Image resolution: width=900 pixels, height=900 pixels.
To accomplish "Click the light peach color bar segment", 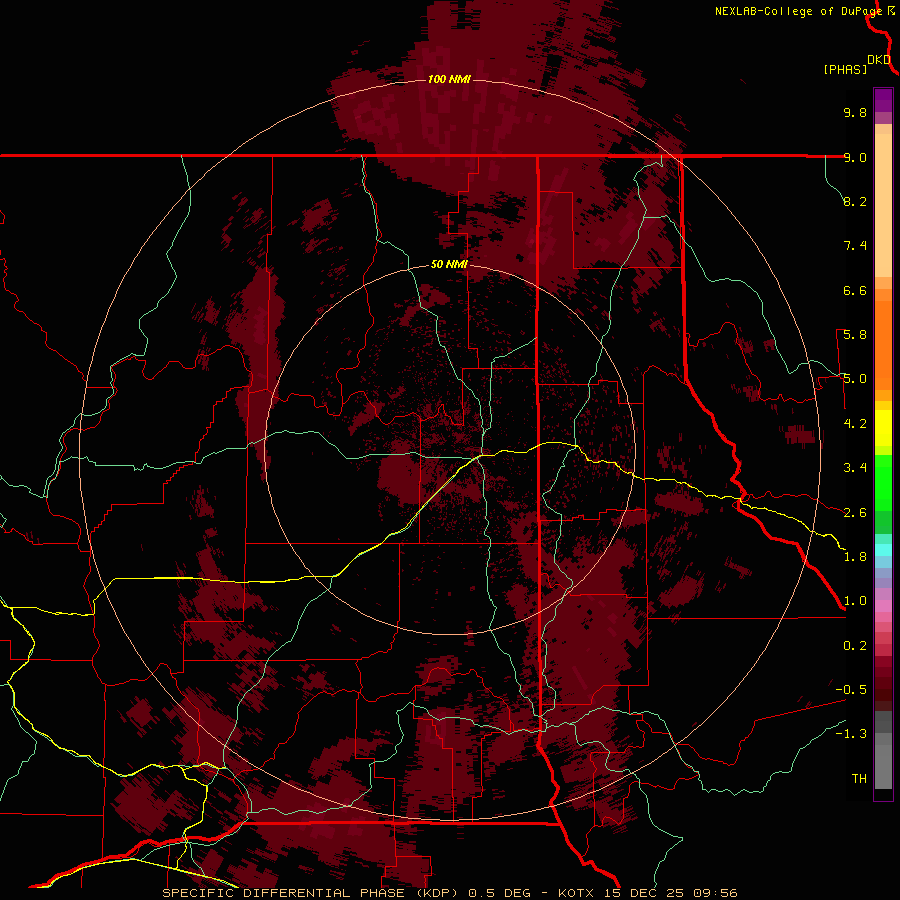I will click(x=883, y=205).
